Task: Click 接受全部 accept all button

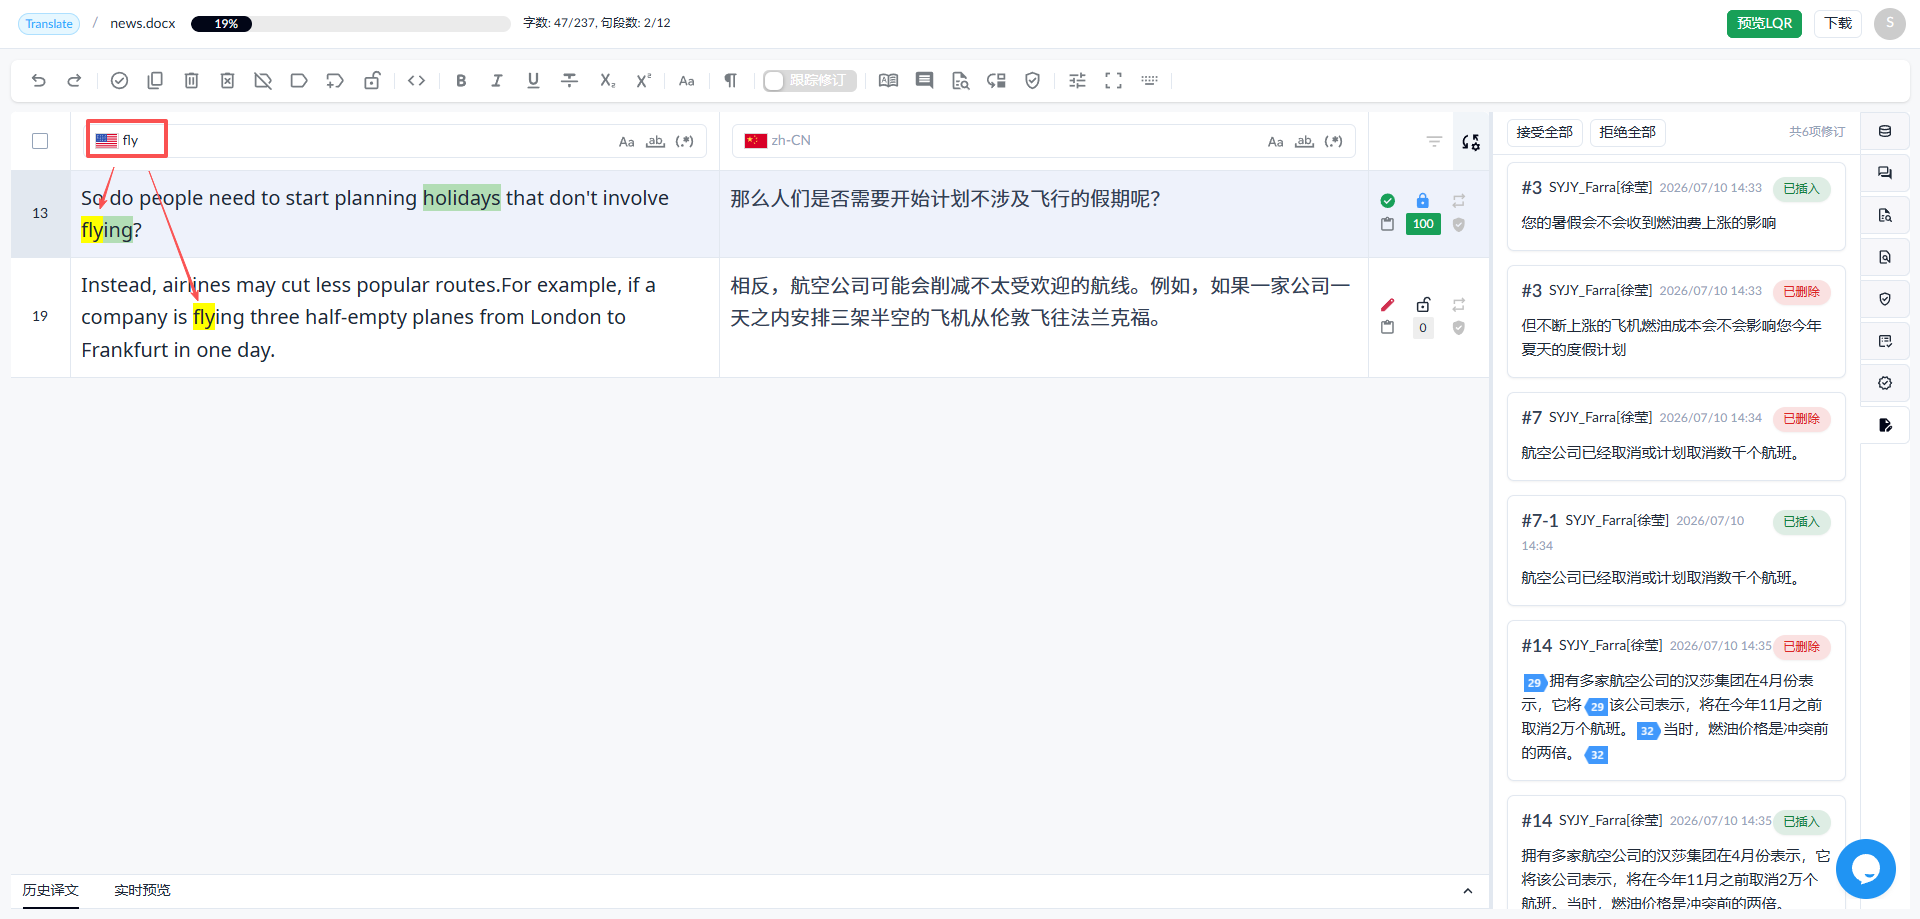Action: tap(1544, 132)
